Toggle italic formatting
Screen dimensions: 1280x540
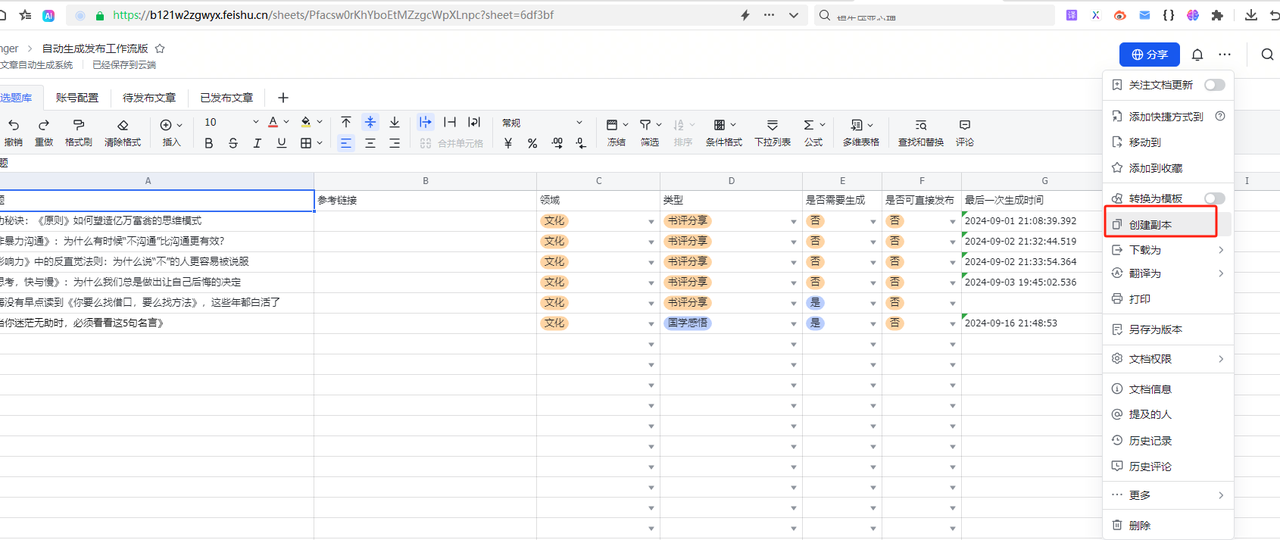(x=257, y=143)
